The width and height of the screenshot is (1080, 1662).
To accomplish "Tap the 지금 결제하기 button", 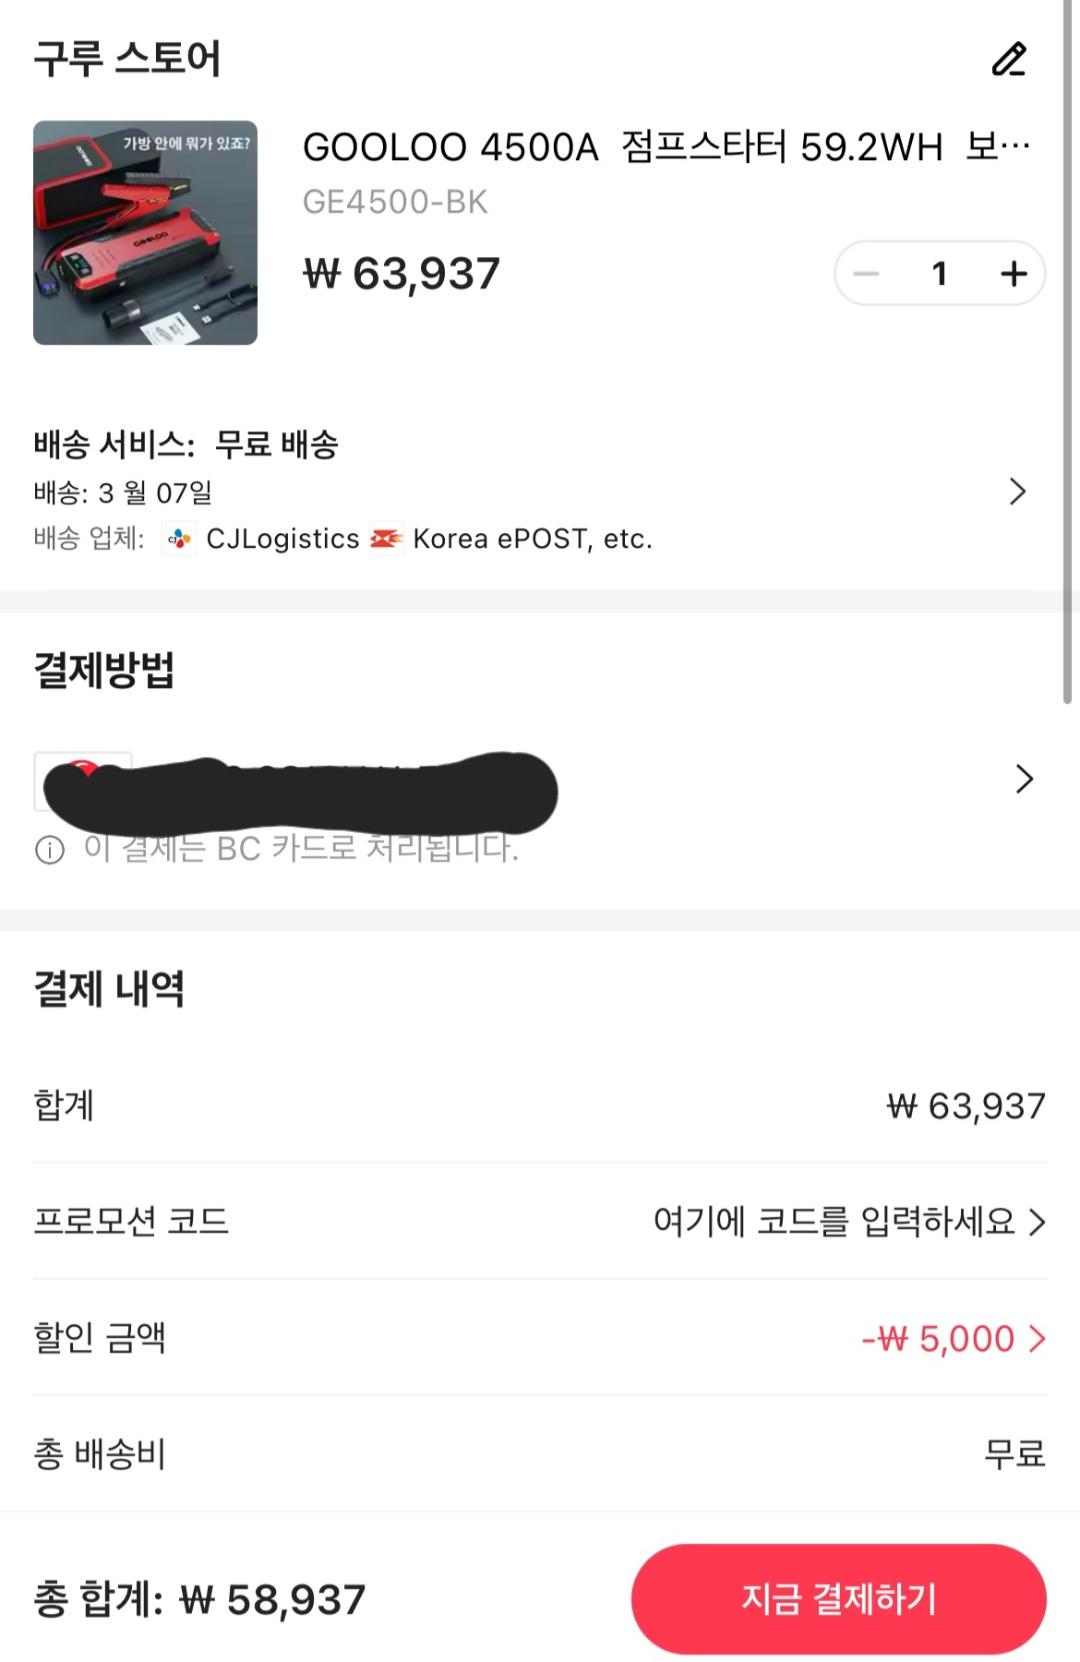I will point(838,1598).
